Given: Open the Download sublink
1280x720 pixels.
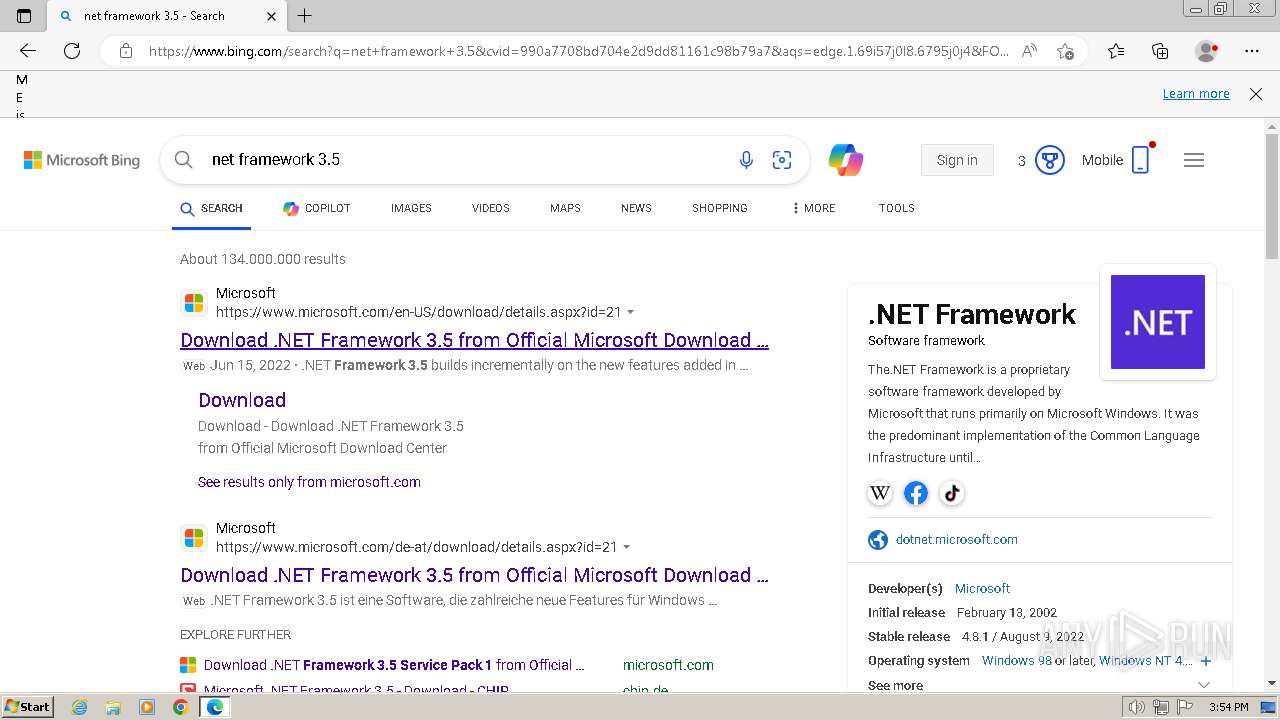Looking at the screenshot, I should pos(242,400).
